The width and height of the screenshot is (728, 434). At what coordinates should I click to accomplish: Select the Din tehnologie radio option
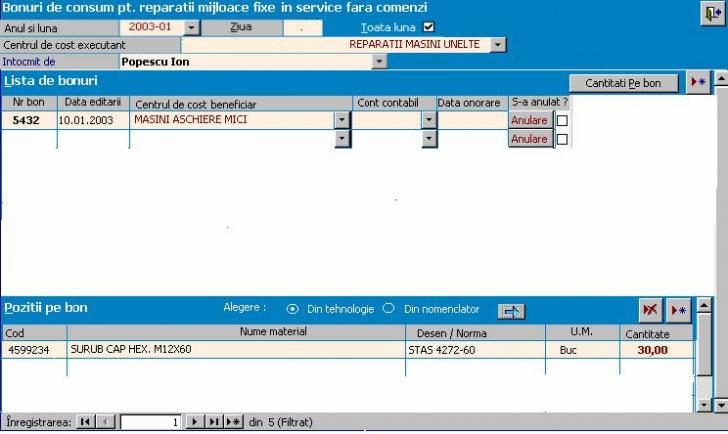pos(292,309)
